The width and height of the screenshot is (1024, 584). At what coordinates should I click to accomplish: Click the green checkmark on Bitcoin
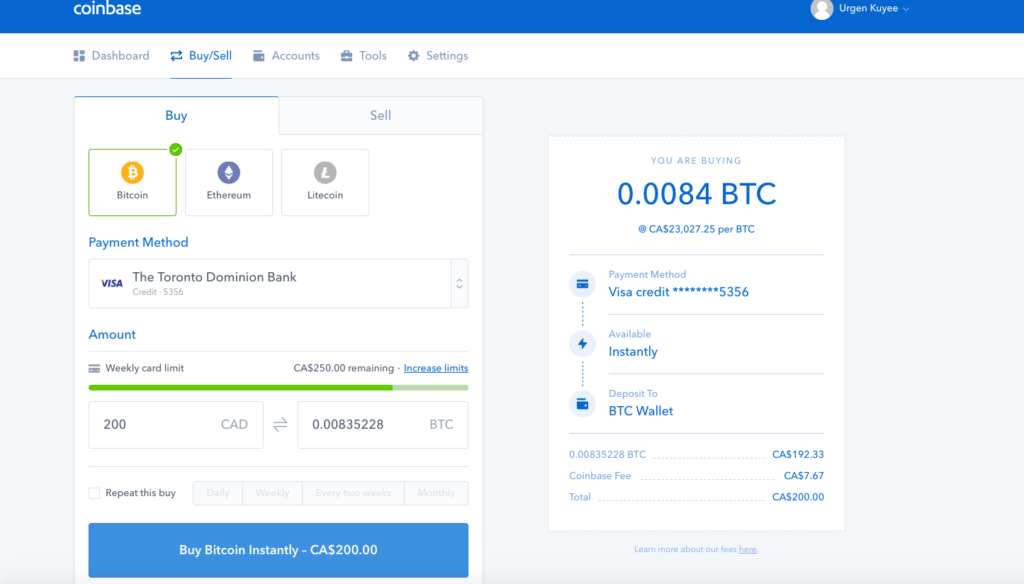click(x=176, y=150)
